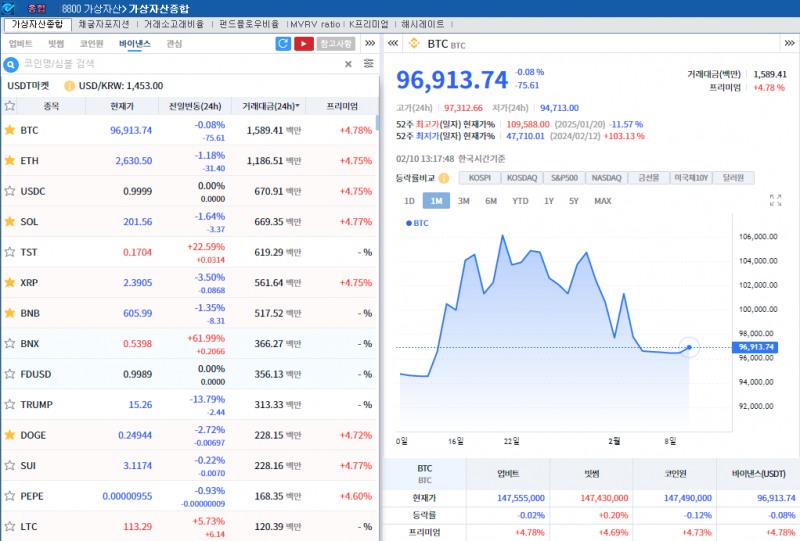Viewport: 800px width, 541px height.
Task: Toggle favorite star for ETH
Action: click(x=10, y=161)
